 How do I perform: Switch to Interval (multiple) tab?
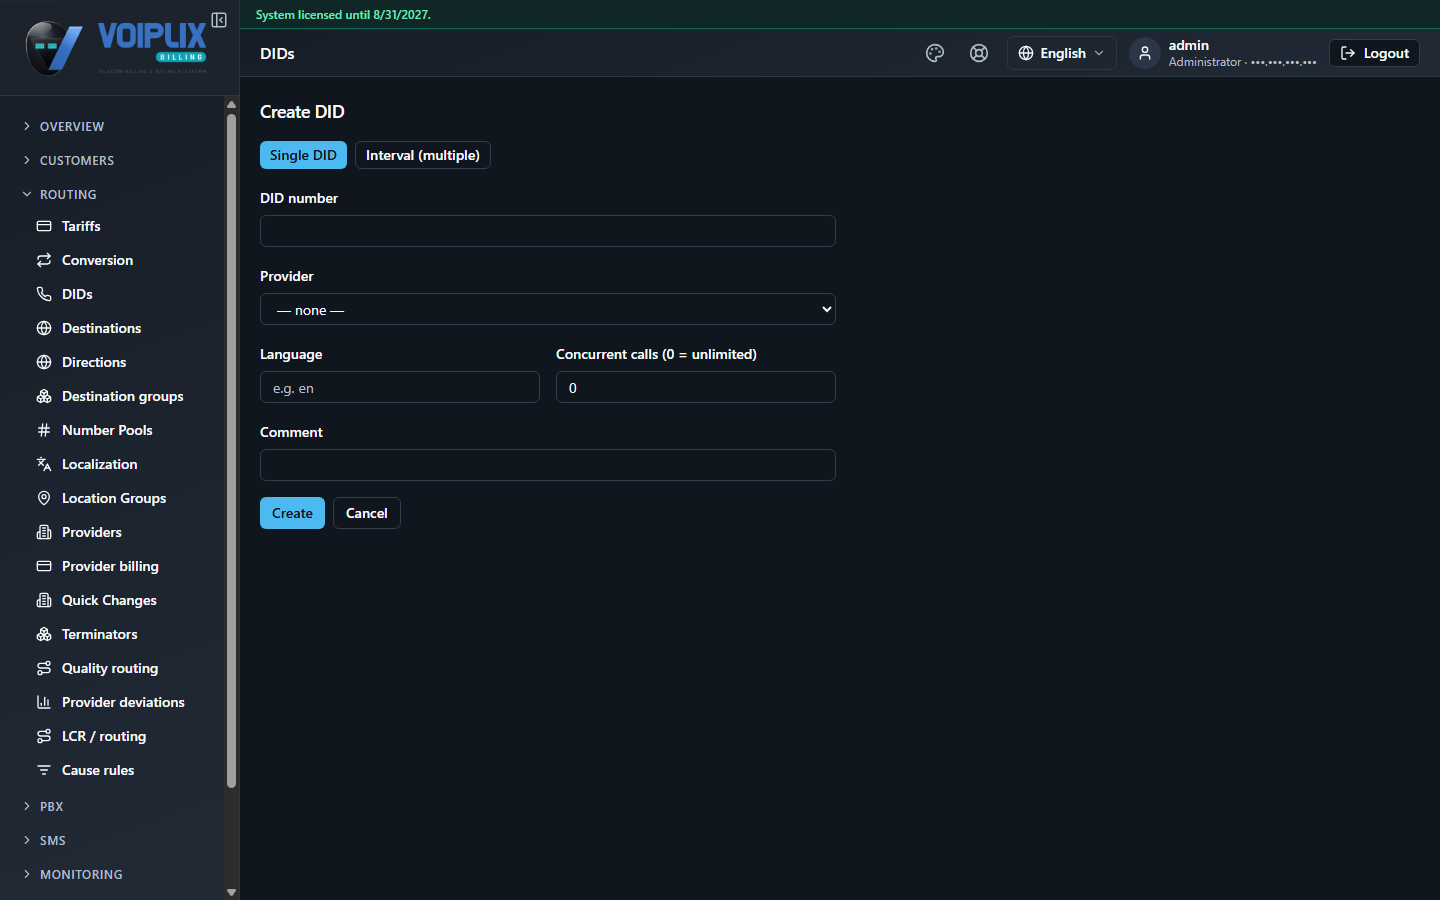tap(423, 155)
